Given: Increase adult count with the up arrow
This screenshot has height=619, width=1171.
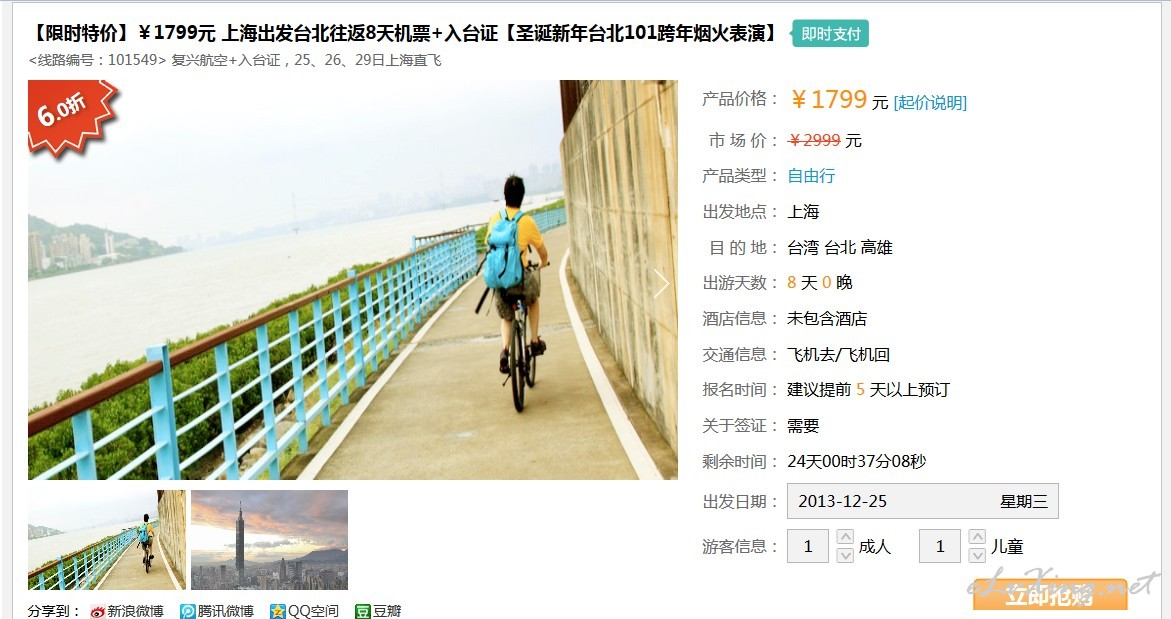Looking at the screenshot, I should [x=845, y=537].
